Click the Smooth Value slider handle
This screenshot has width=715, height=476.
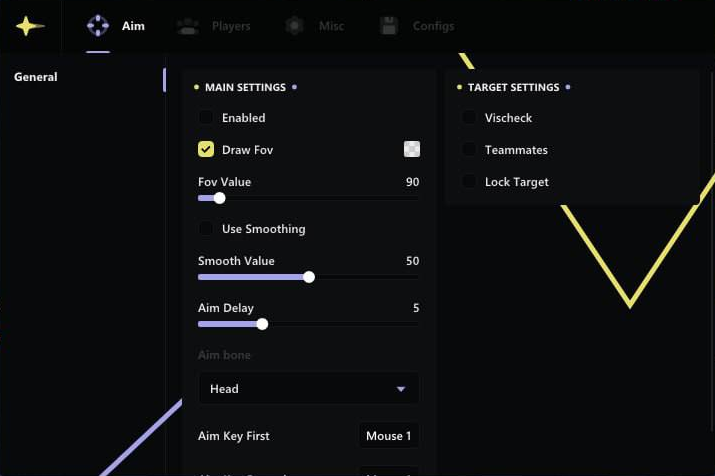click(309, 277)
